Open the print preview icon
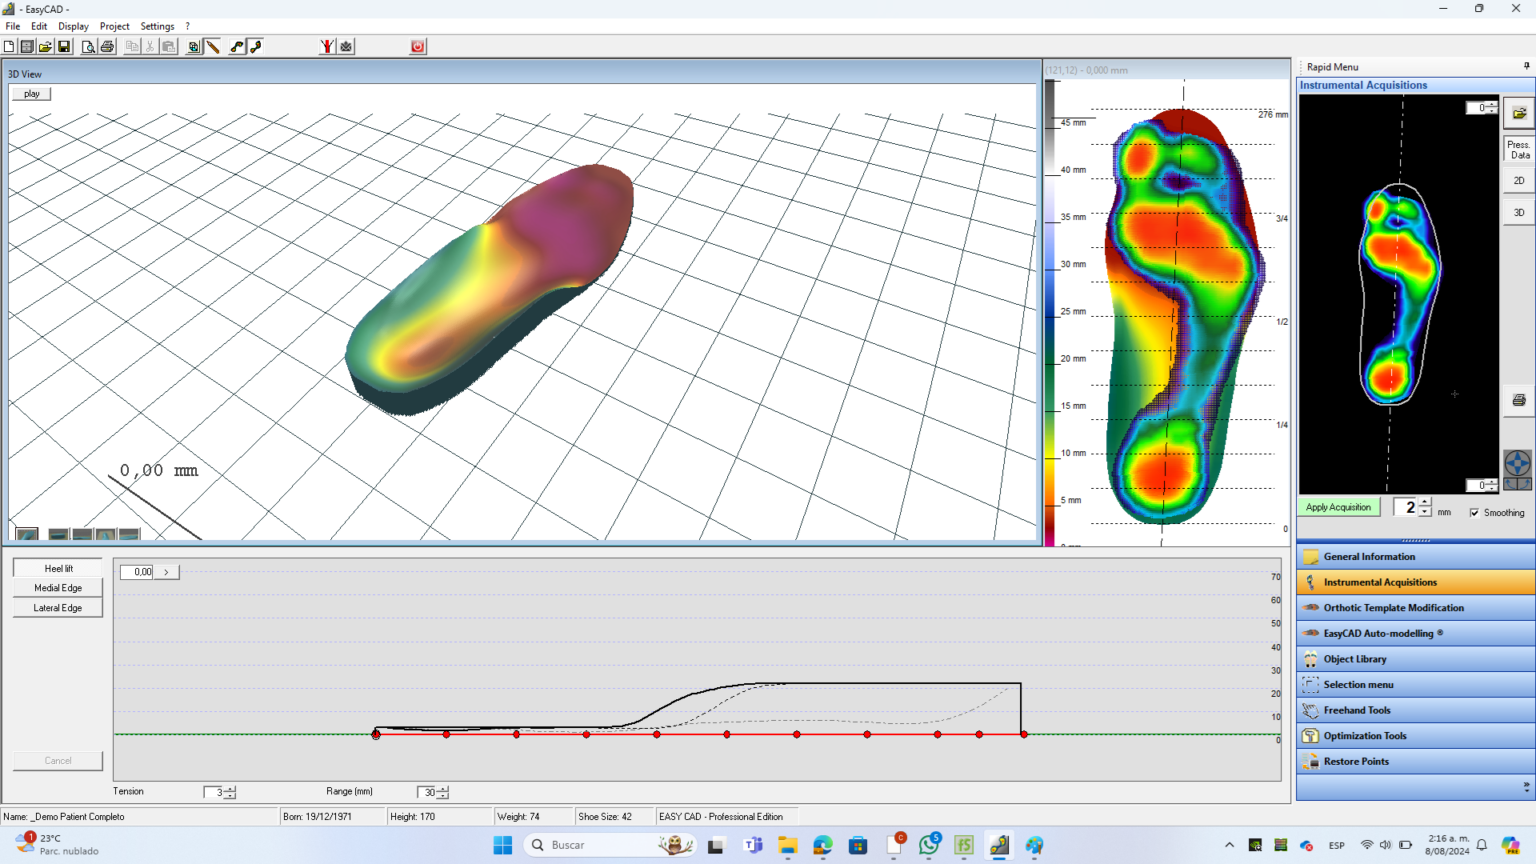Viewport: 1536px width, 864px height. click(88, 46)
